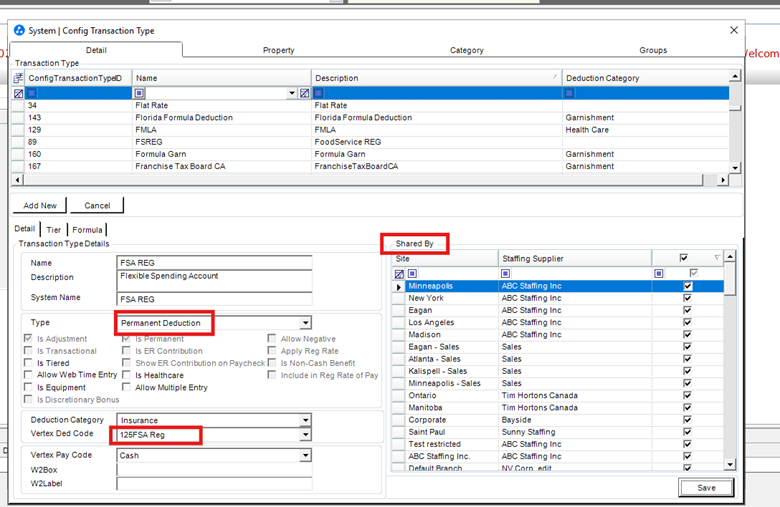This screenshot has width=780, height=507.
Task: Click filter operator icon in Description column
Action: click(319, 93)
